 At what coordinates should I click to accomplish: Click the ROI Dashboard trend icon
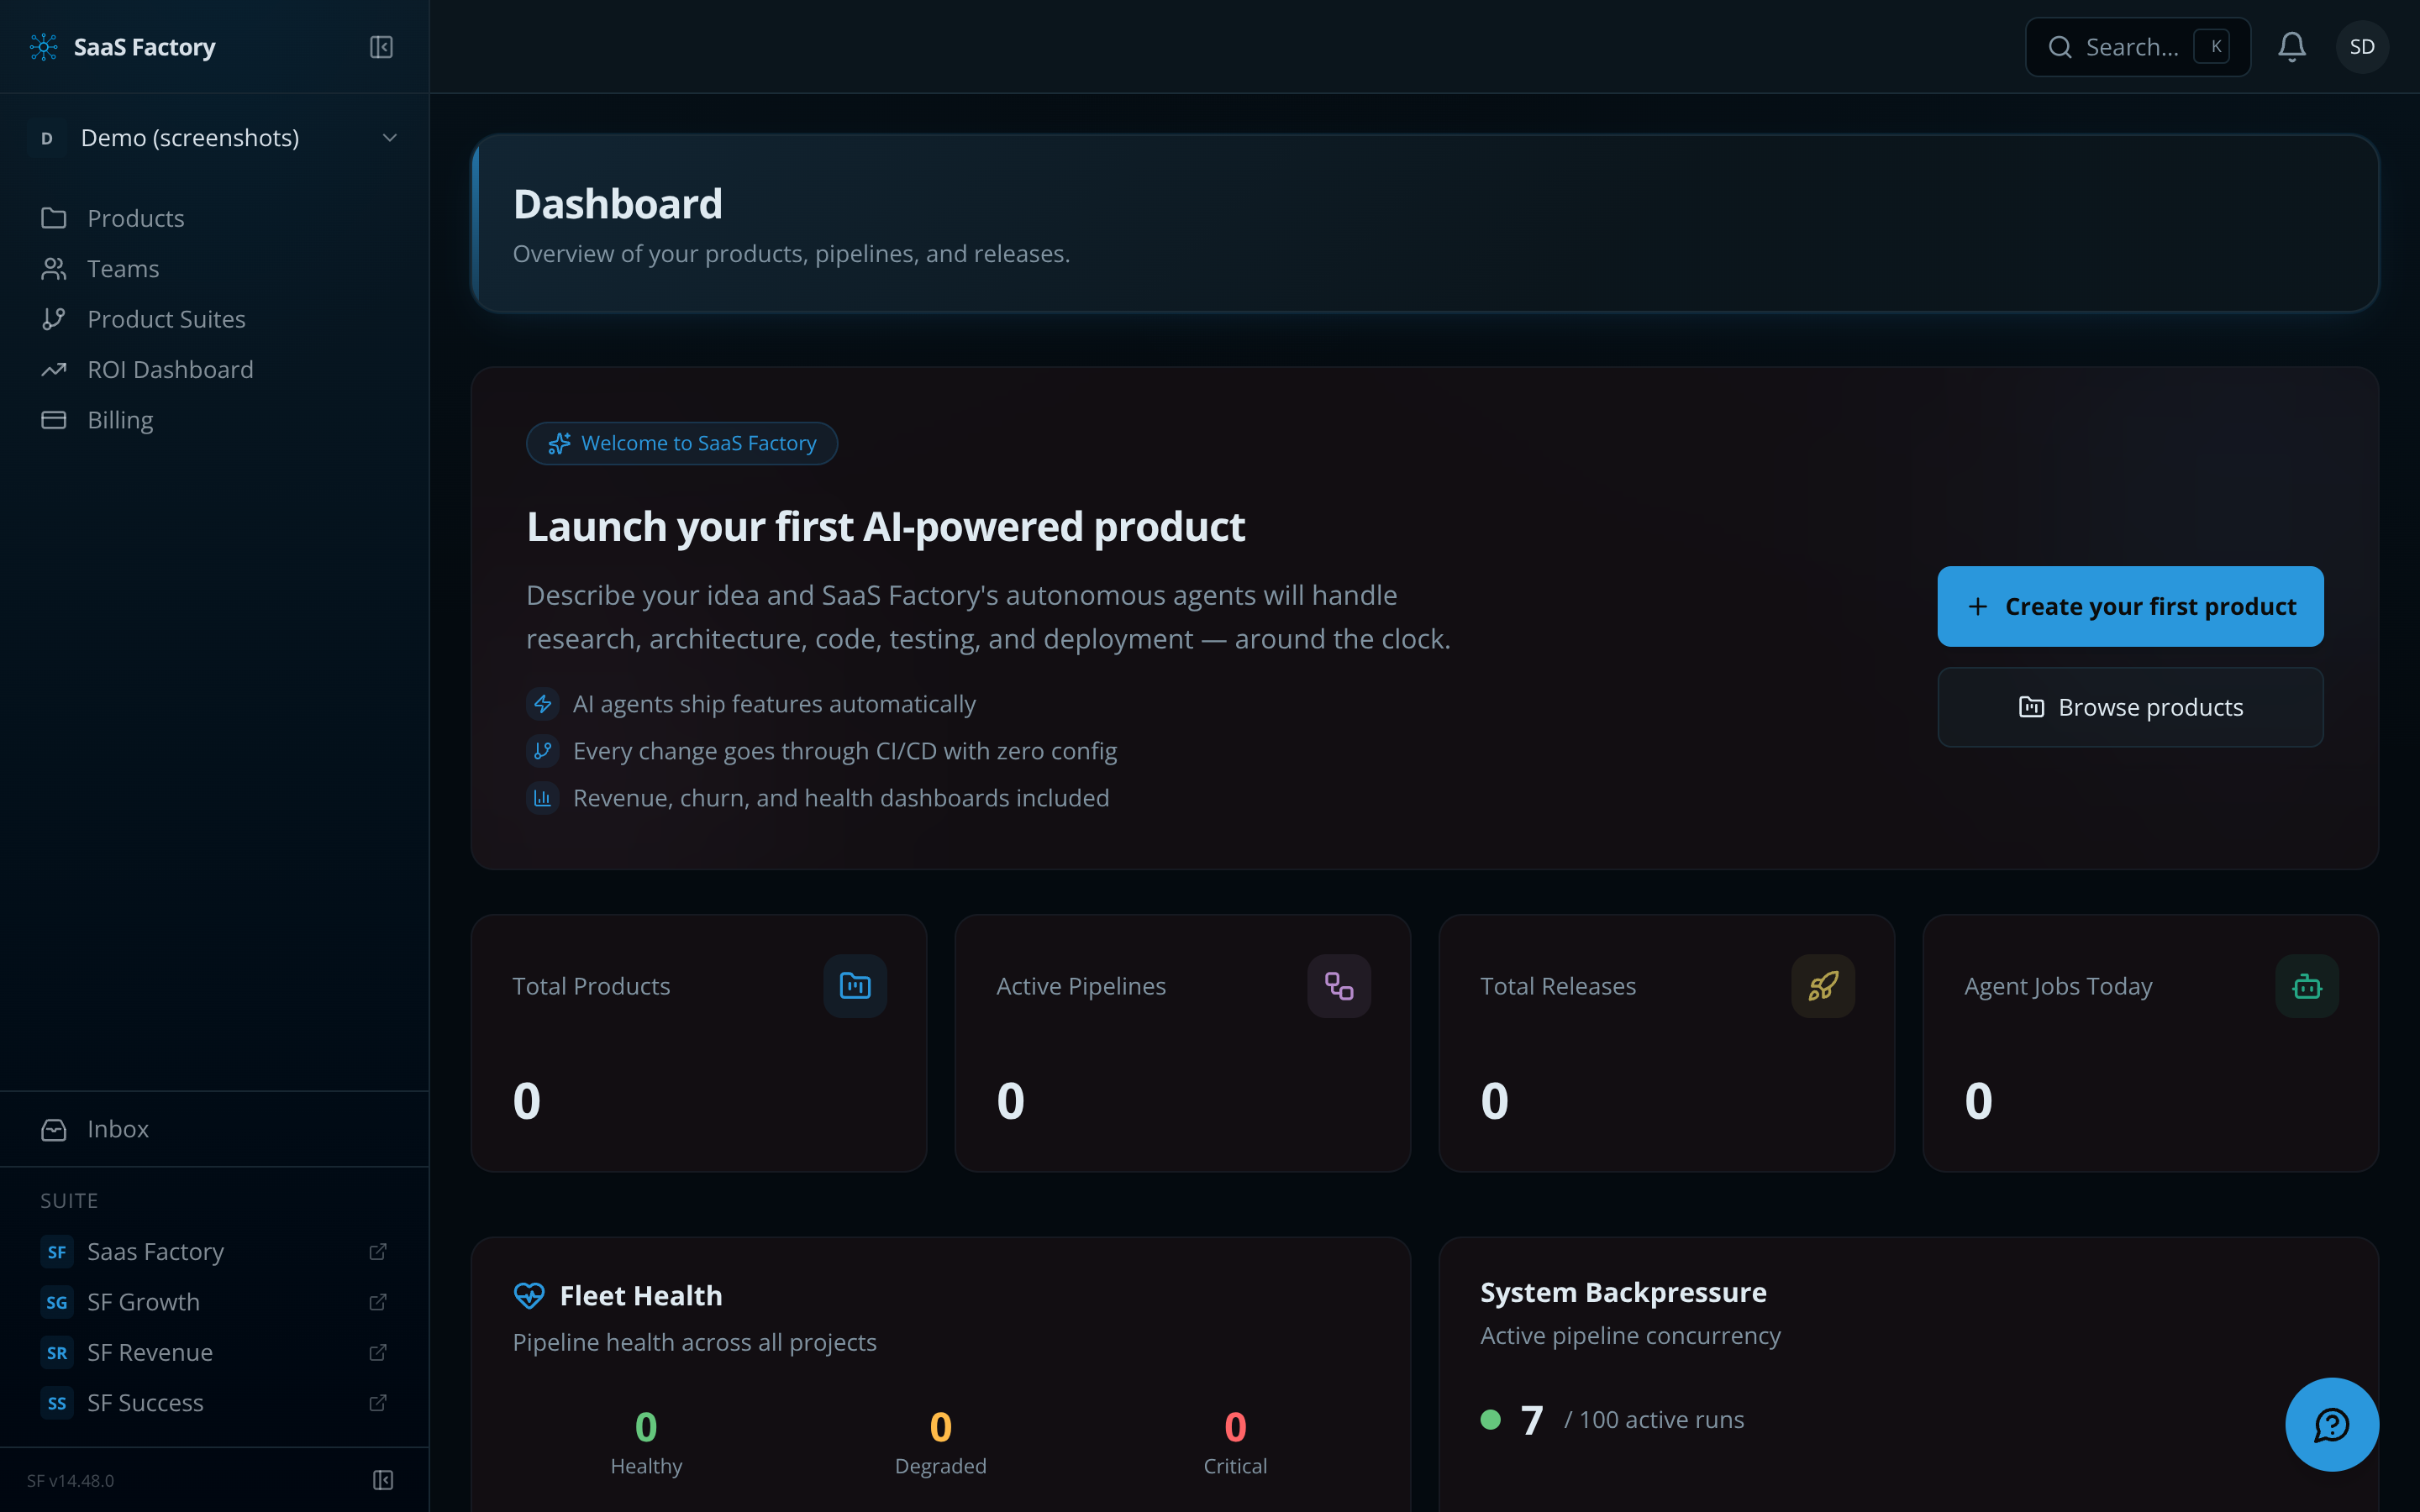[54, 369]
